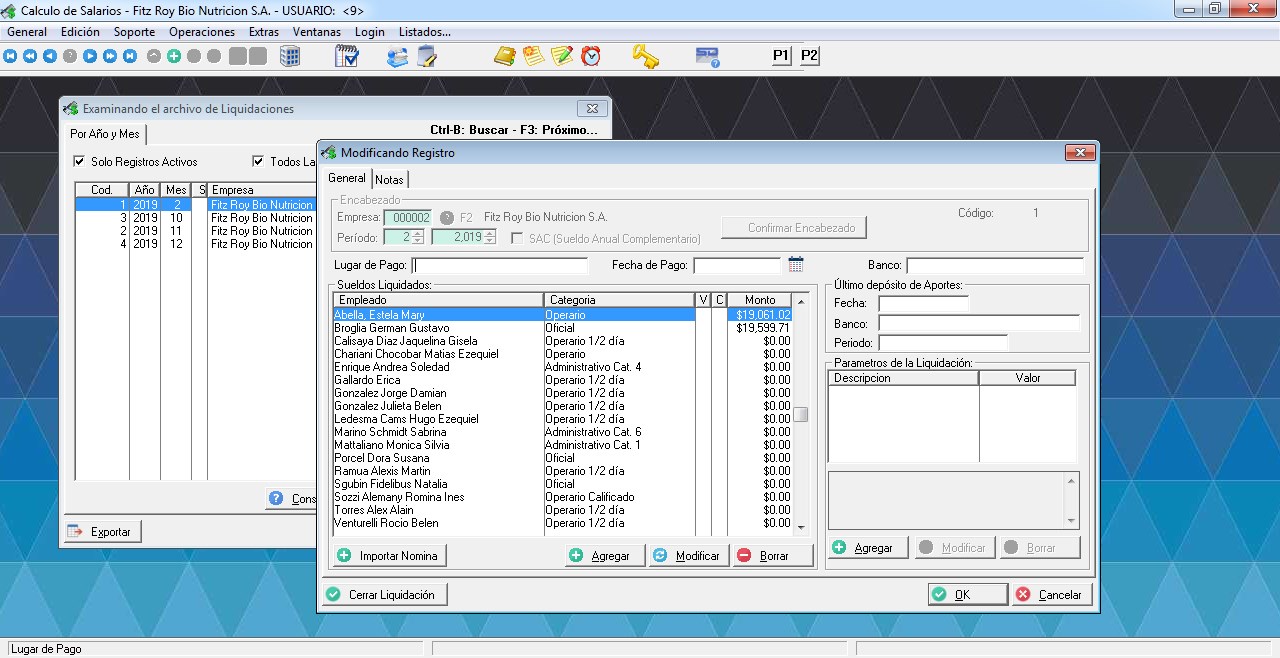Open the calculator icon in toolbar
Image resolution: width=1280 pixels, height=658 pixels.
[290, 56]
